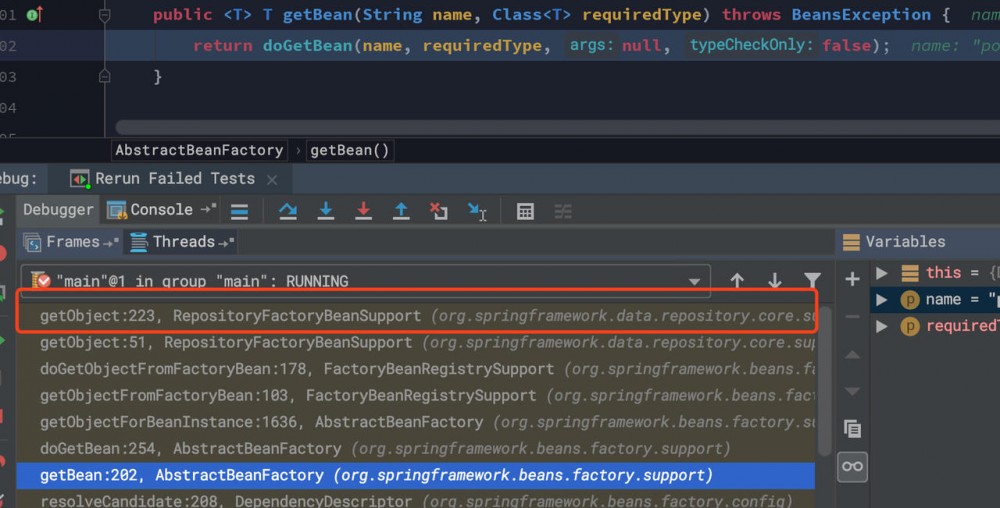Screen dimensions: 1000x508
Task: Select frame getObjectFromFactoryBean:103
Action: coord(416,396)
